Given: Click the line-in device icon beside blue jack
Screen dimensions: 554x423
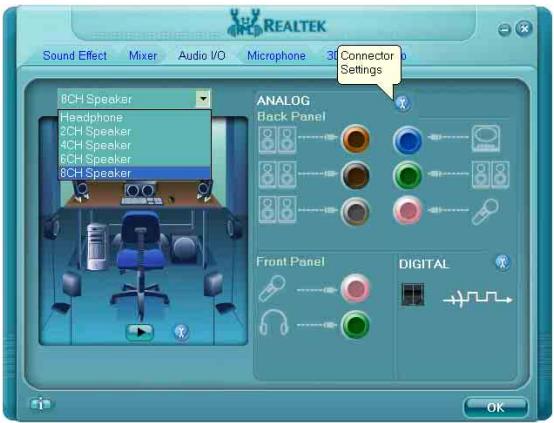Looking at the screenshot, I should pos(486,138).
